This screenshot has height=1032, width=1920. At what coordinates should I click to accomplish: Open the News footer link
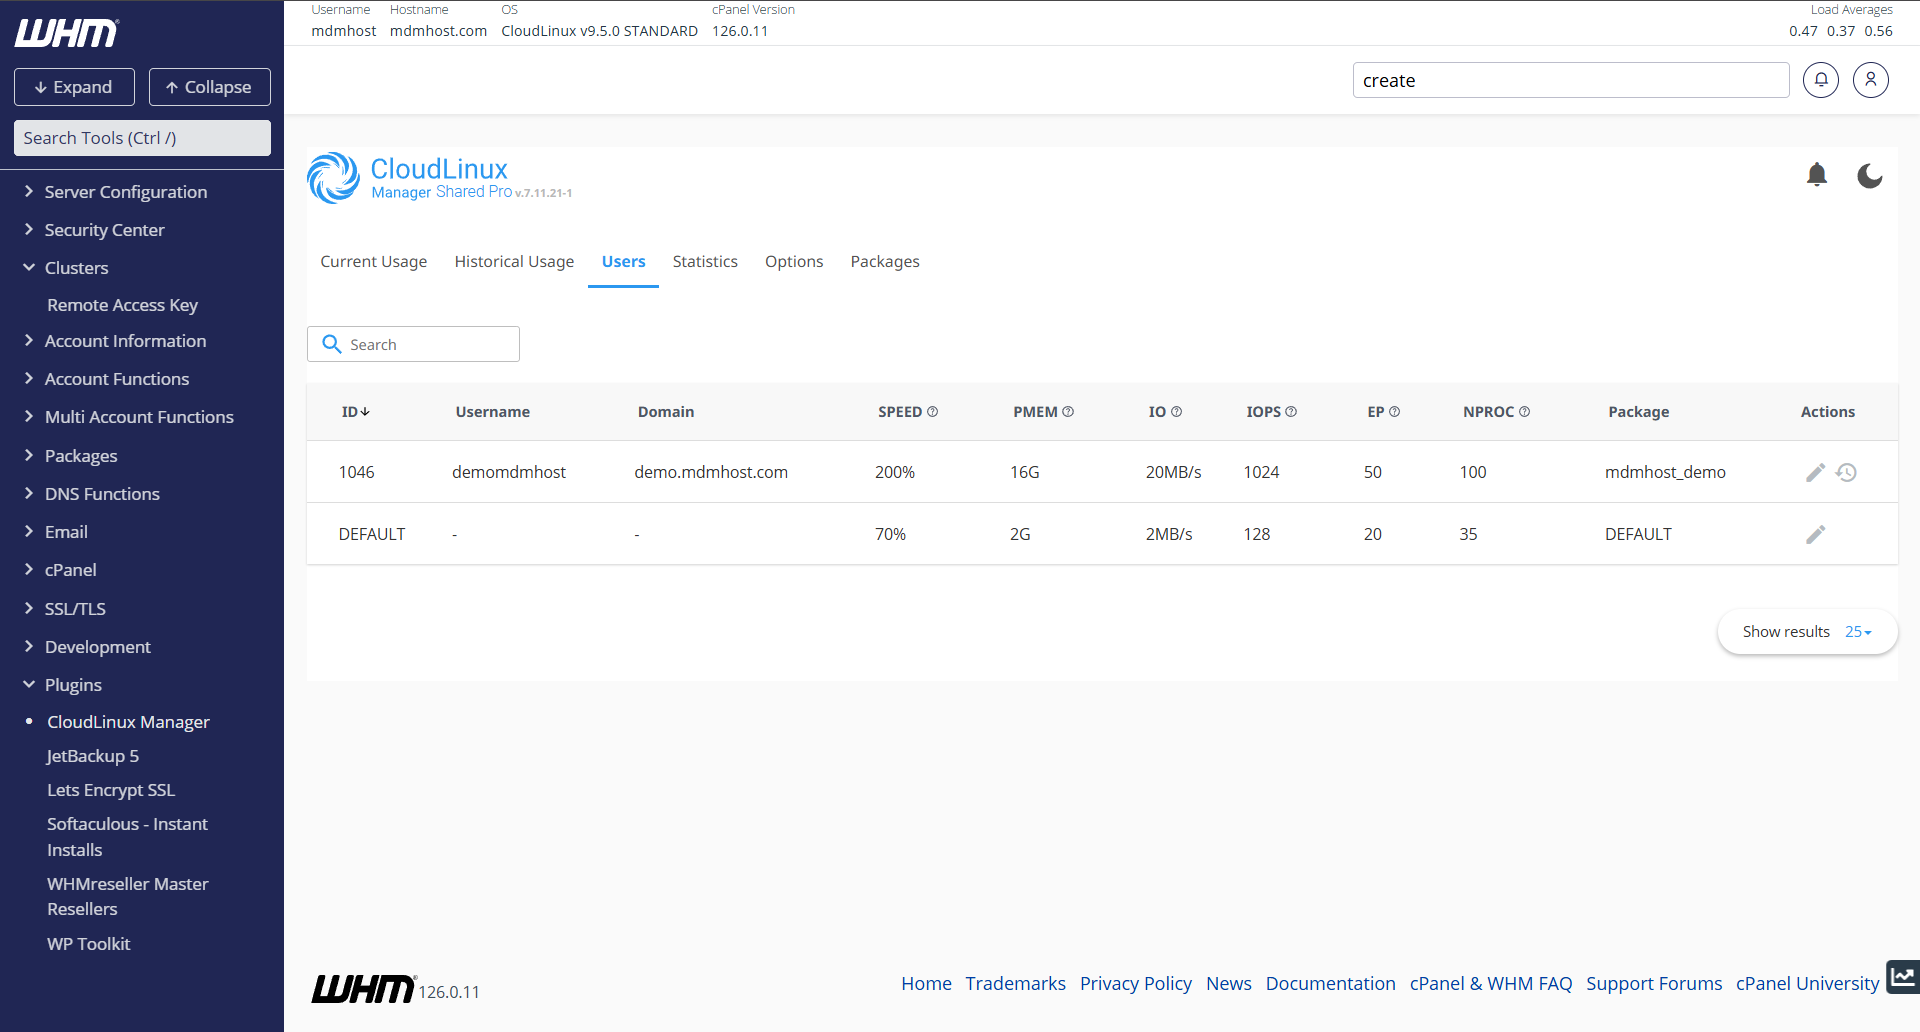pos(1229,983)
